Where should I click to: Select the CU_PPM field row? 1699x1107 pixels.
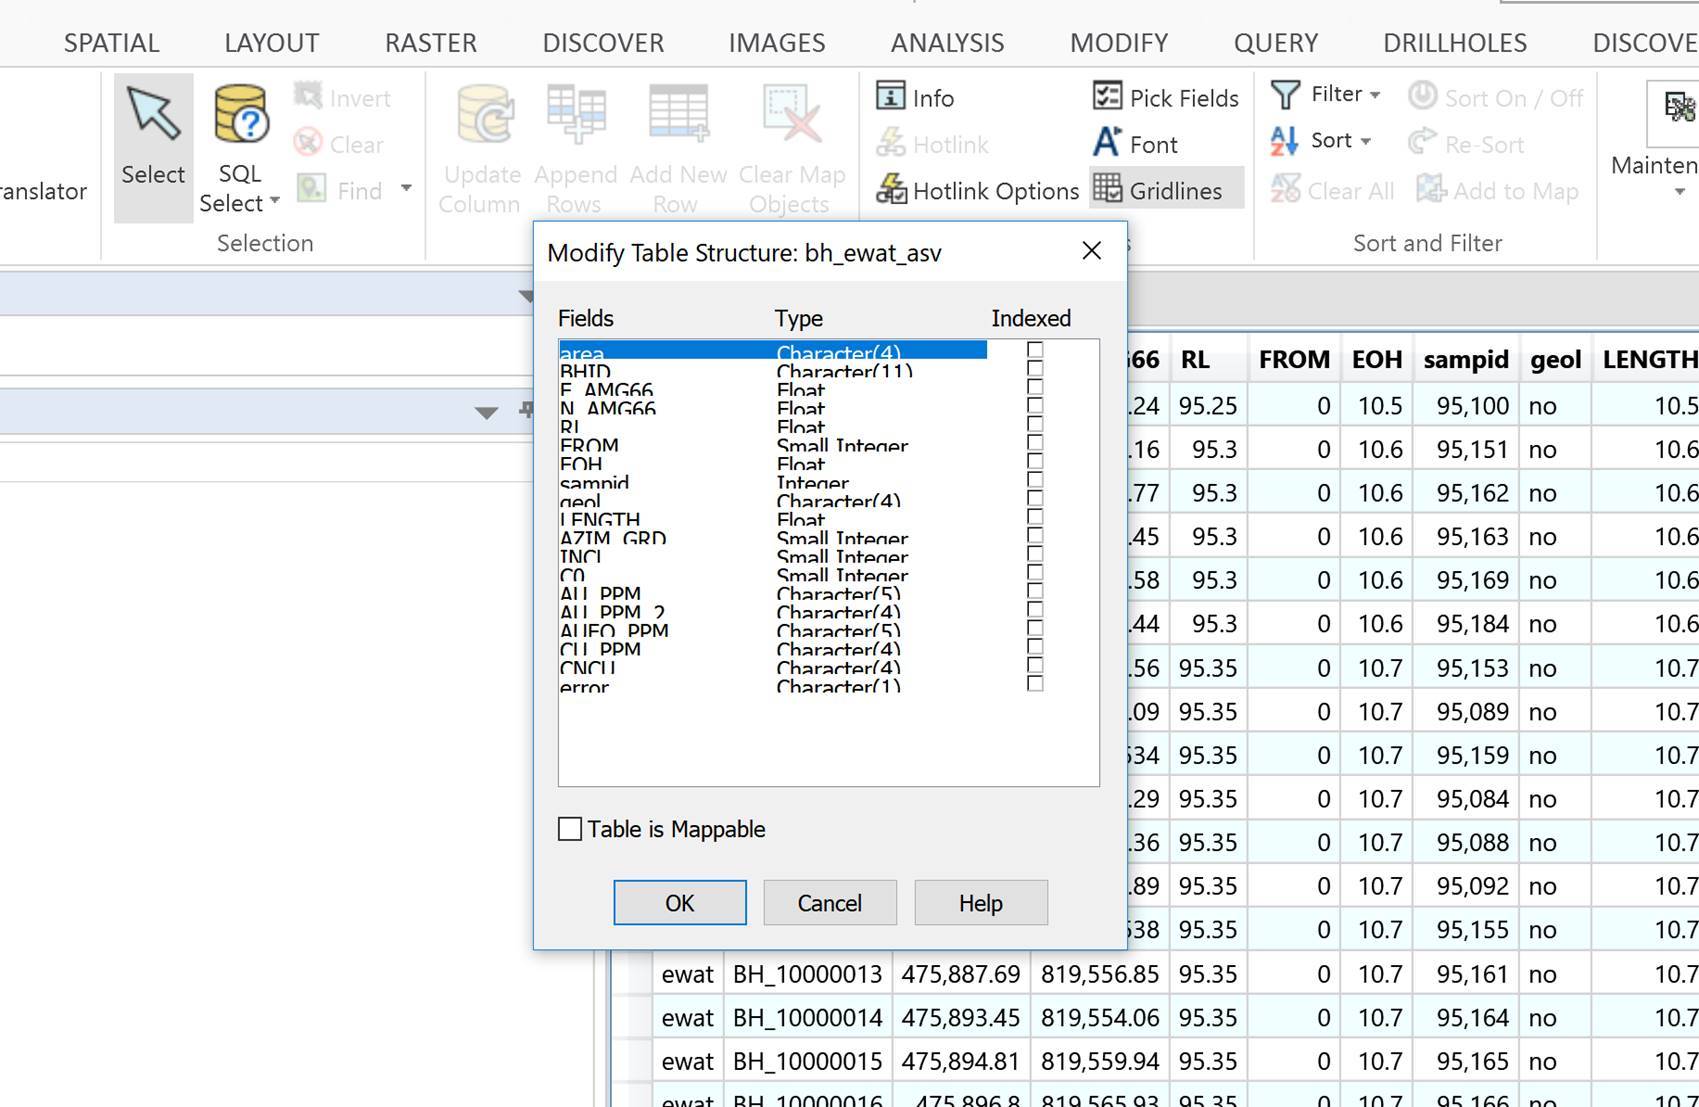click(x=773, y=649)
